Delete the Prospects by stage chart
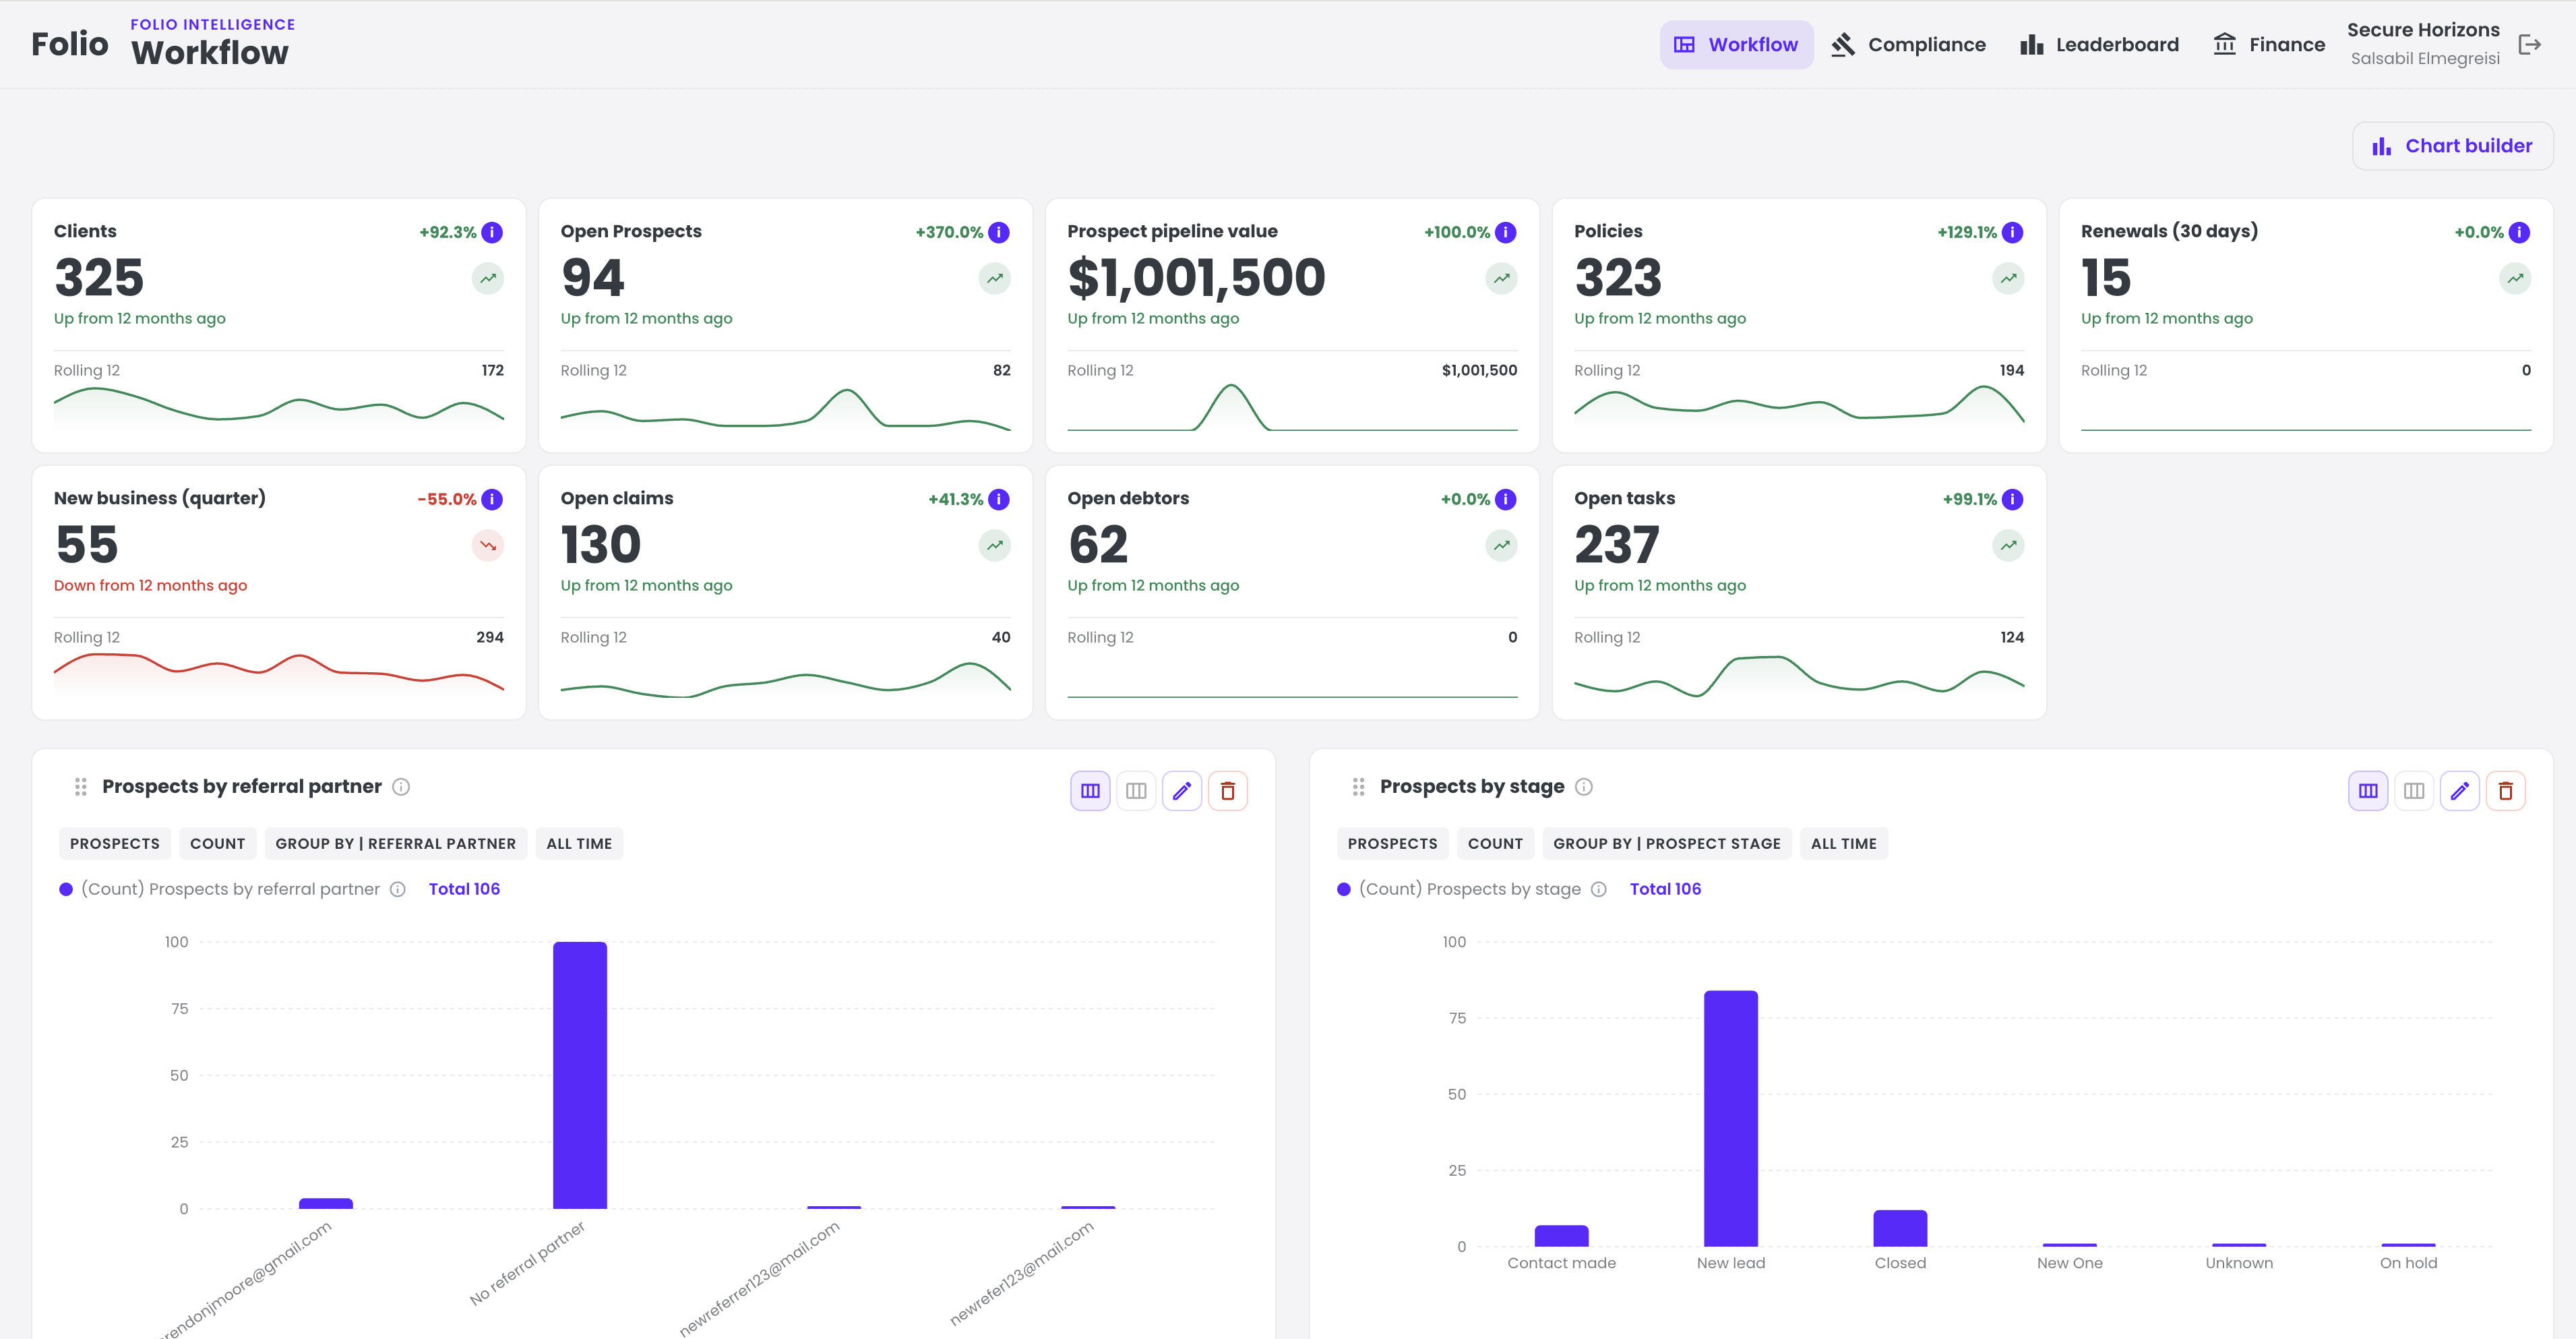This screenshot has width=2576, height=1339. 2506,791
